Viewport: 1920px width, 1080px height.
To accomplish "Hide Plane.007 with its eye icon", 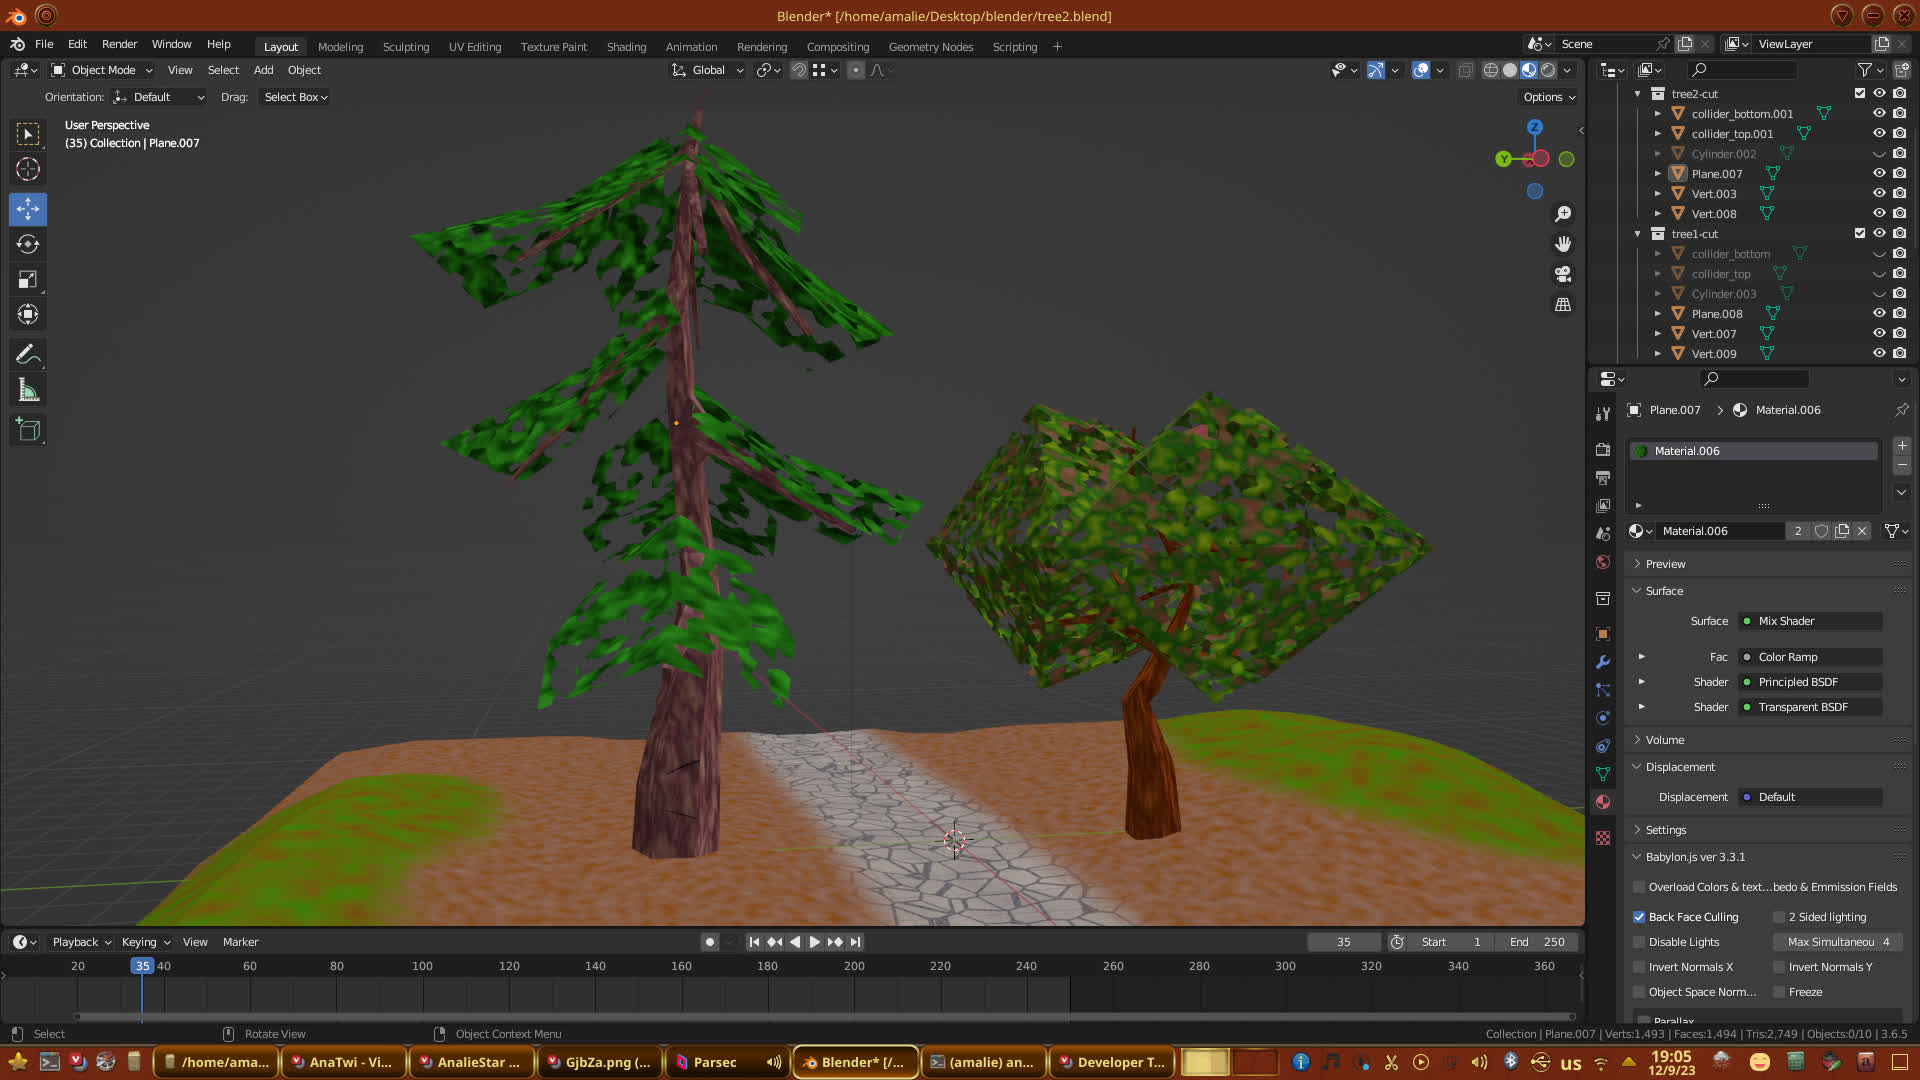I will click(x=1879, y=173).
